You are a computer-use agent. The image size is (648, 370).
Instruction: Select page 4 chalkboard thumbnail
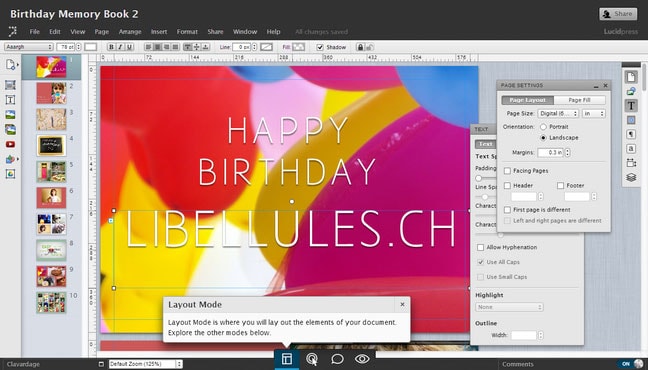point(51,146)
